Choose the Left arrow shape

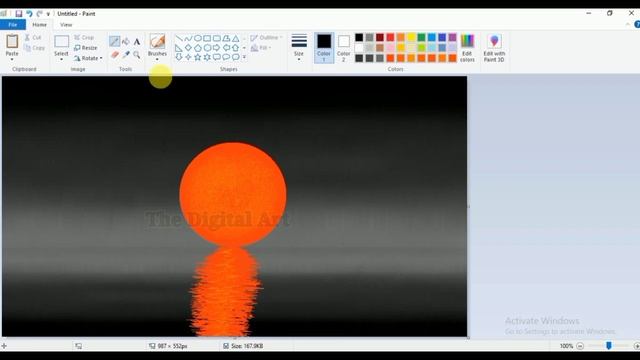coord(226,48)
